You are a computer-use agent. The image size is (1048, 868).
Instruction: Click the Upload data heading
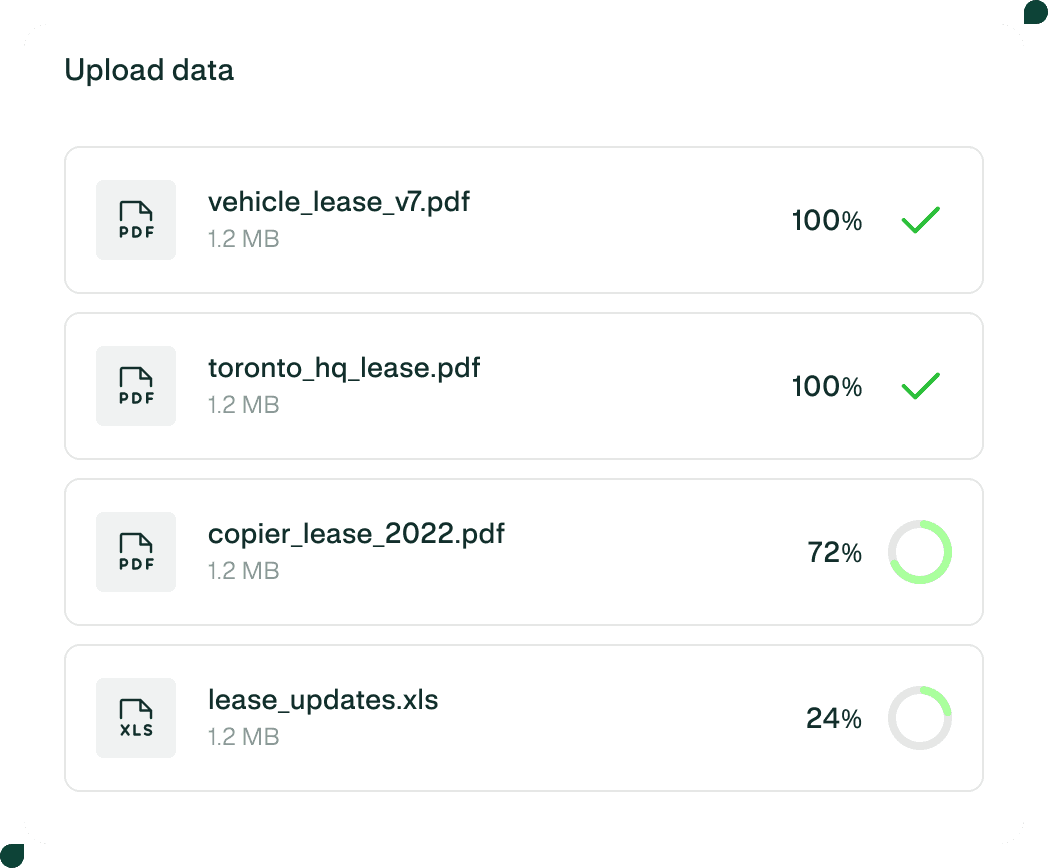click(x=149, y=70)
